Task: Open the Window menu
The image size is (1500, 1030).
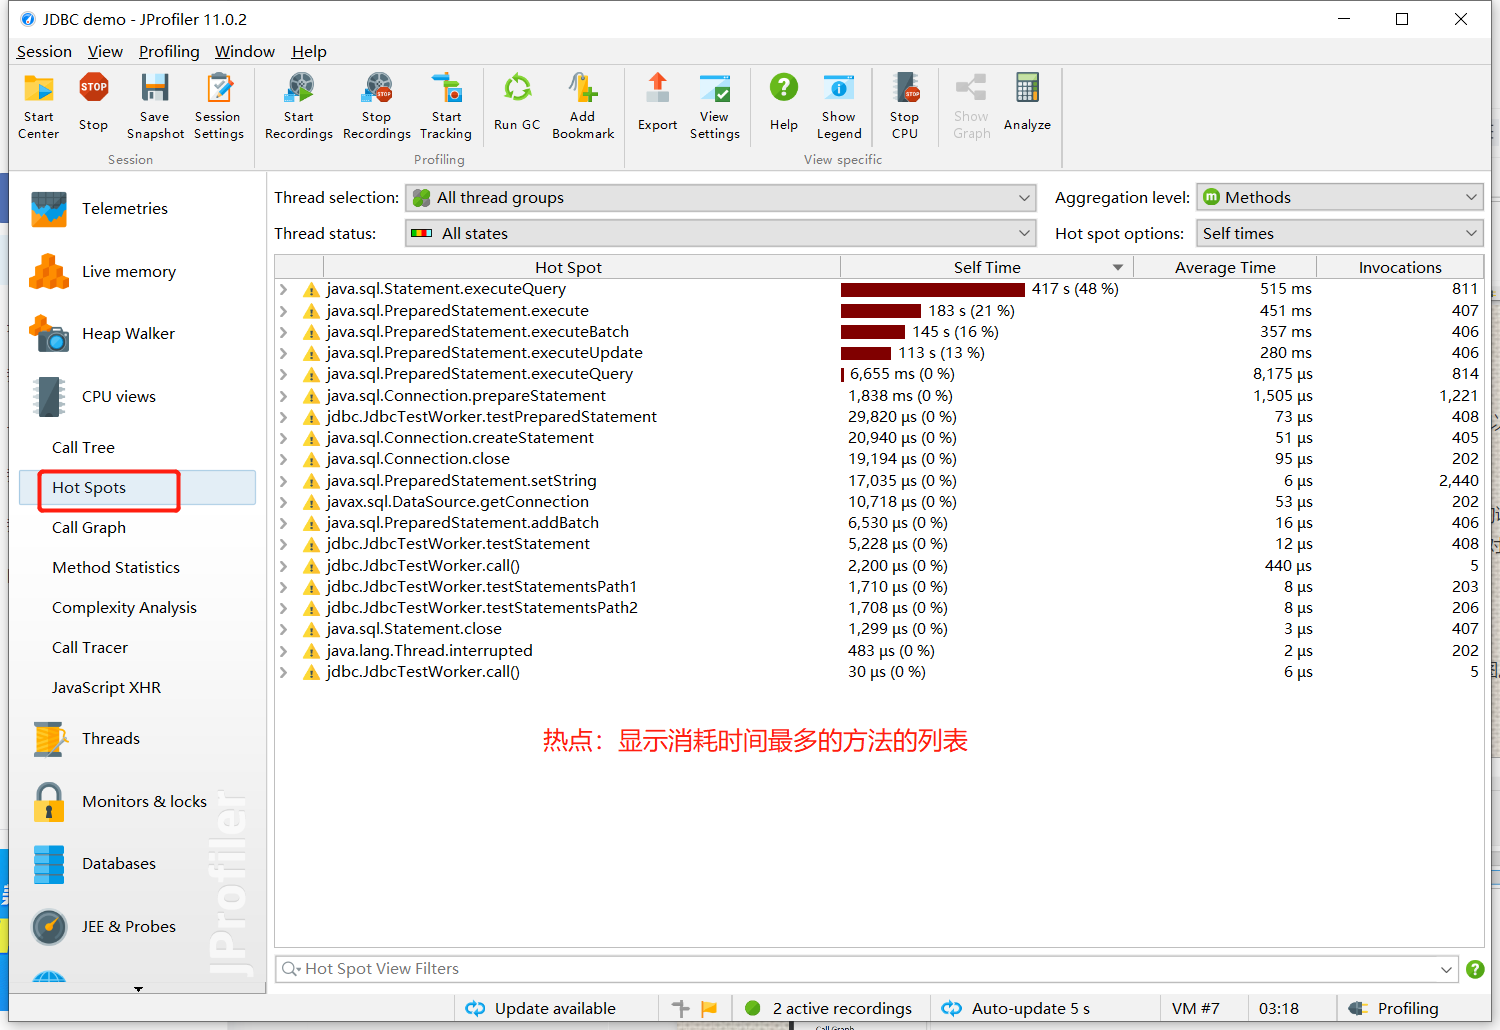Action: 244,51
